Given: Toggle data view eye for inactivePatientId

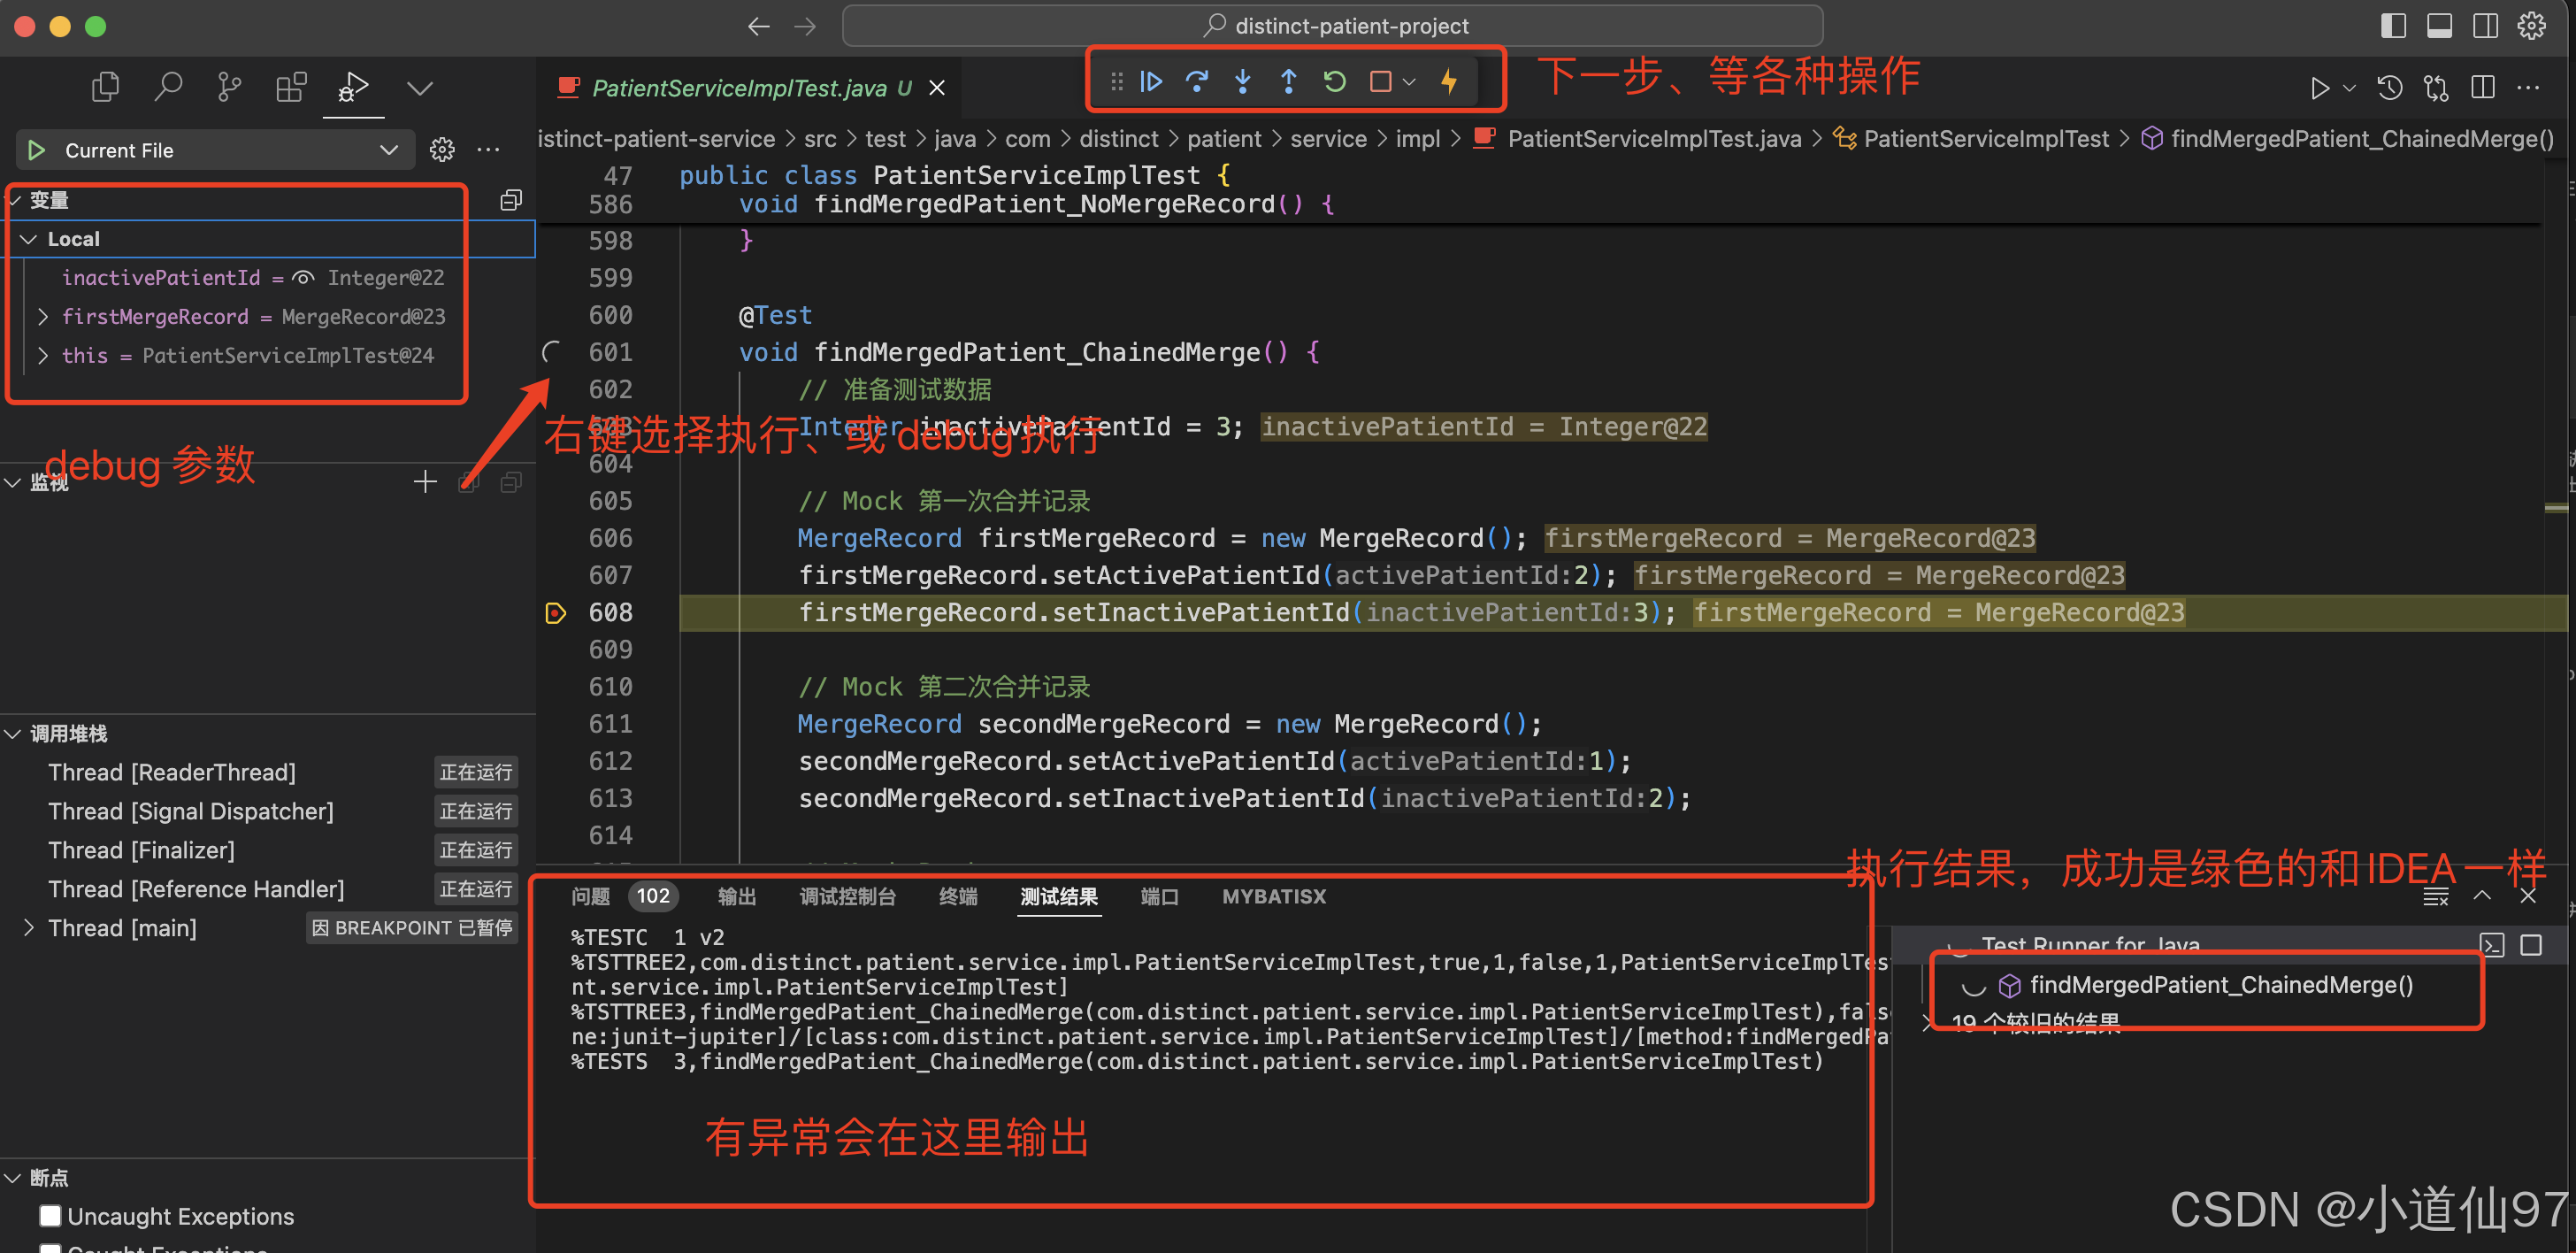Looking at the screenshot, I should (x=304, y=278).
